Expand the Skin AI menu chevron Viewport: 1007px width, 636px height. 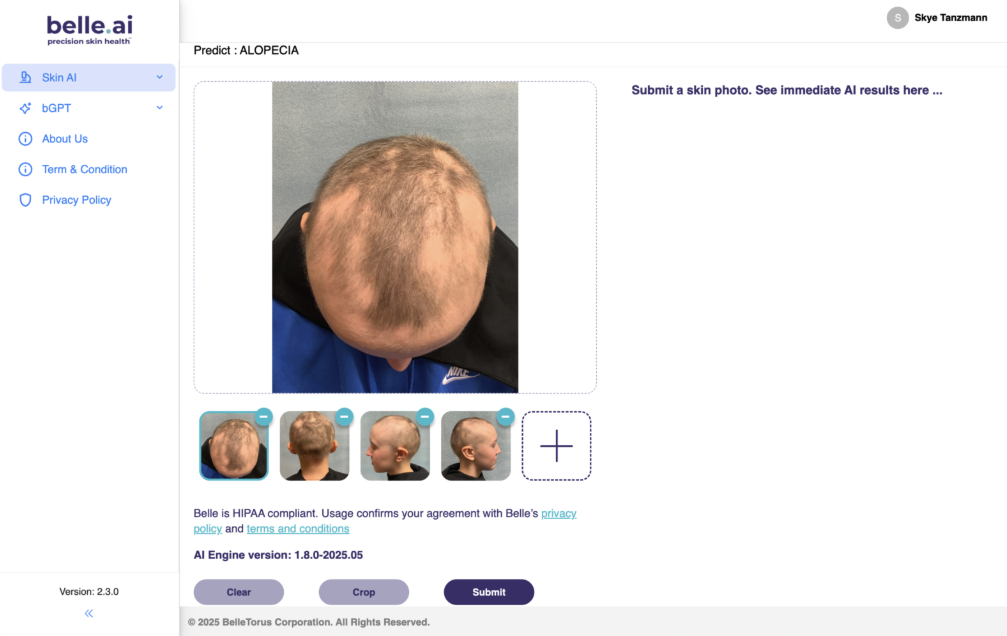(159, 77)
